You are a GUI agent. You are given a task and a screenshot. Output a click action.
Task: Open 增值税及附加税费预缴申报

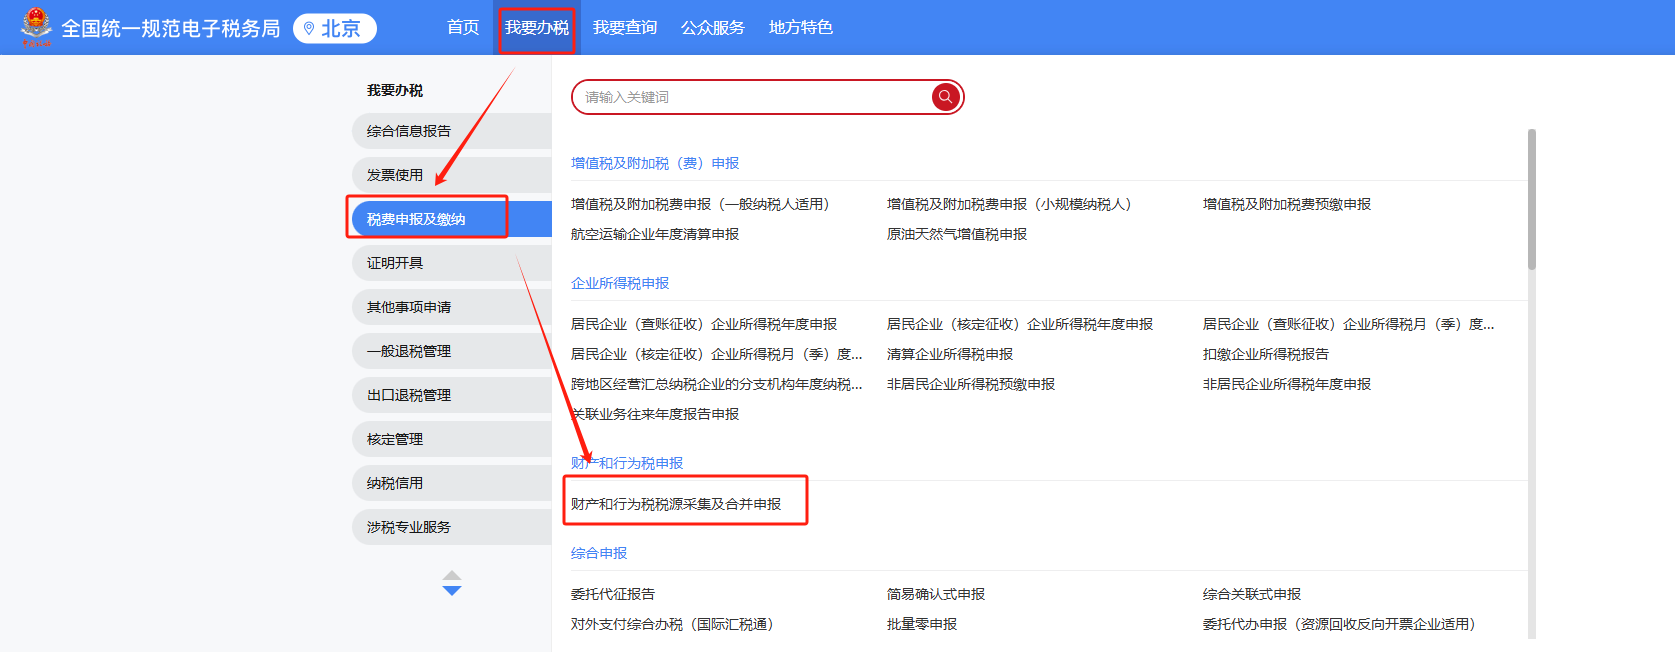click(1287, 204)
